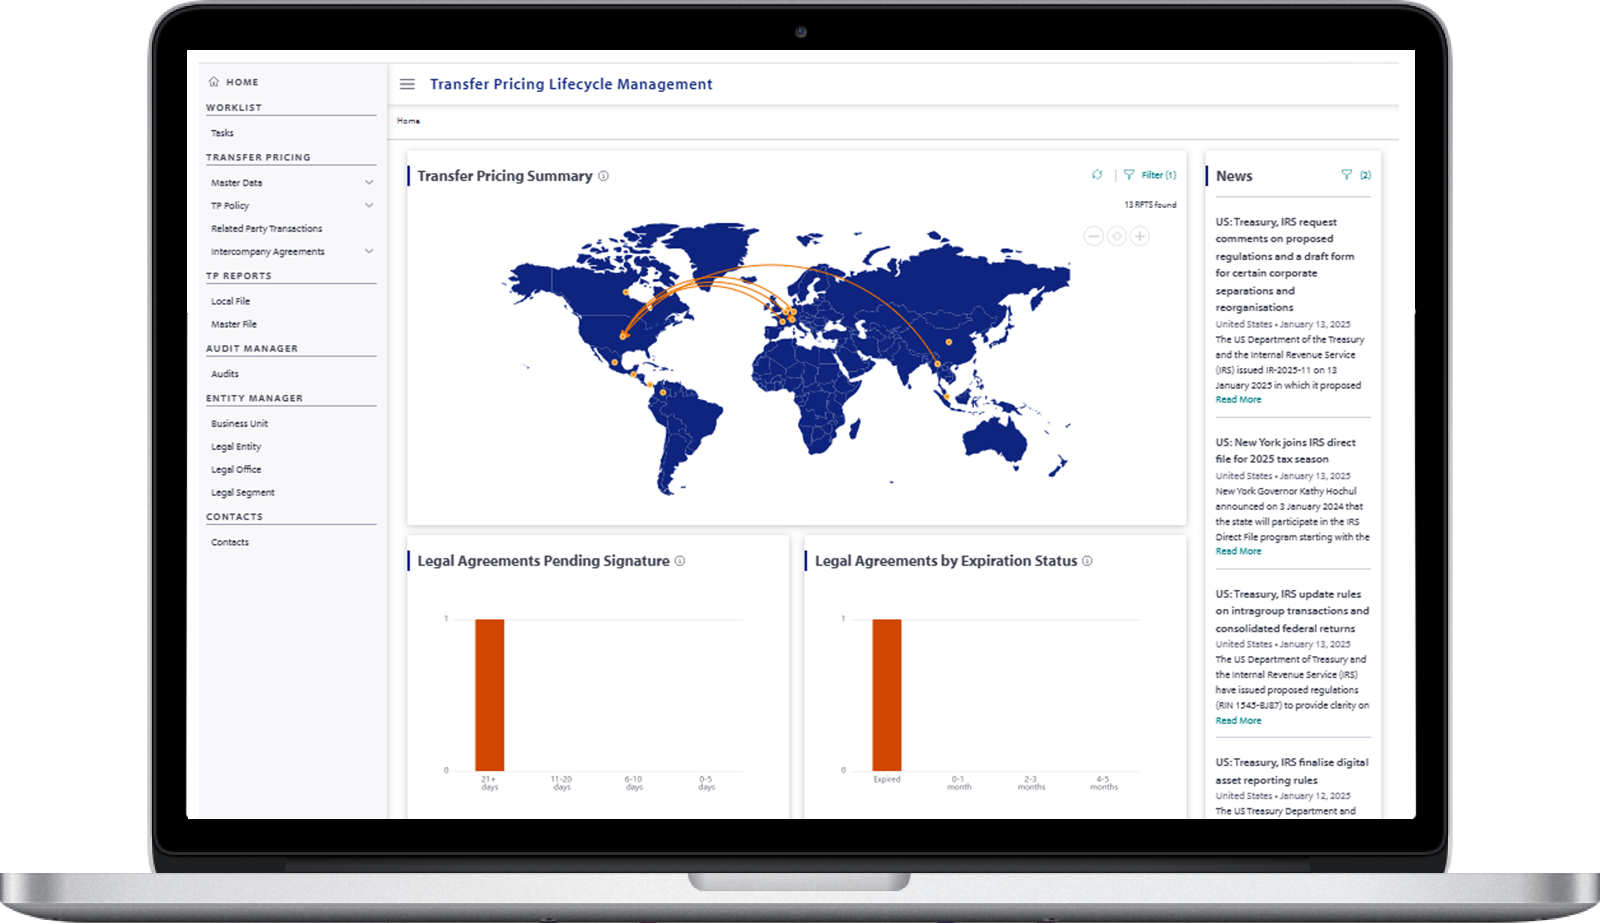Toggle the hamburger navigation menu

tap(407, 84)
